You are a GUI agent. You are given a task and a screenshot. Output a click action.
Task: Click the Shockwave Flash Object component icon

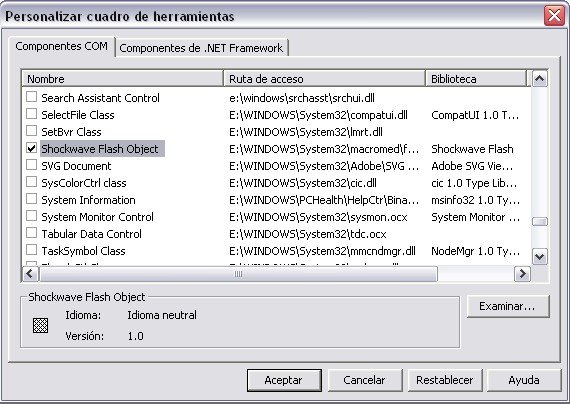[40, 325]
